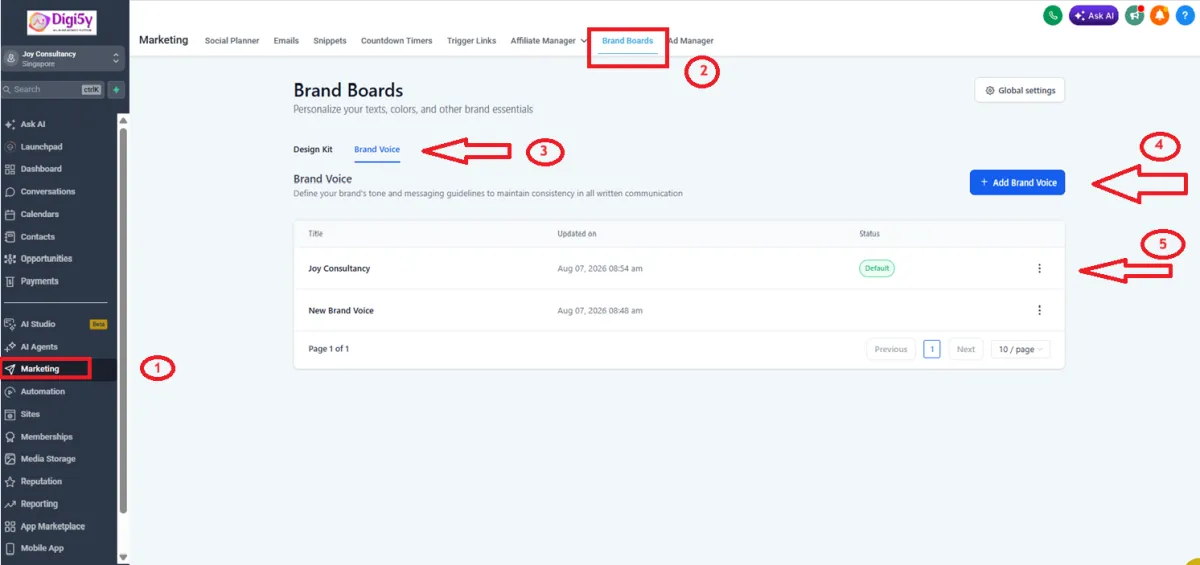Open the 10 / page size dropdown
The image size is (1200, 565).
[x=1021, y=349]
